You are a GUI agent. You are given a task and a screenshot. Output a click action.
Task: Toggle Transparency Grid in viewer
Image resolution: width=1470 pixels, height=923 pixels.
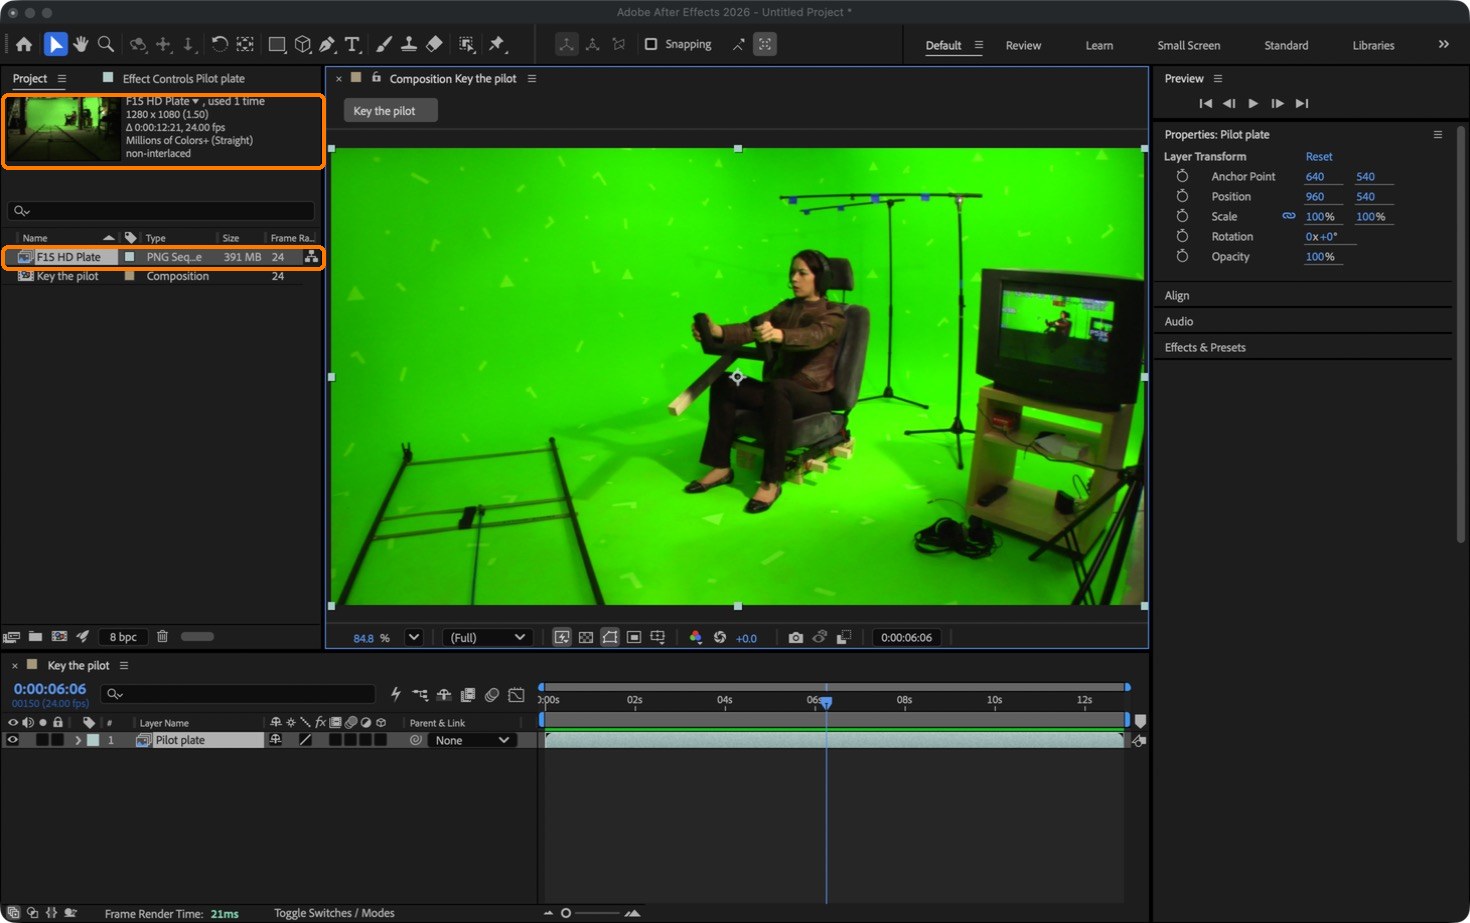pyautogui.click(x=586, y=637)
